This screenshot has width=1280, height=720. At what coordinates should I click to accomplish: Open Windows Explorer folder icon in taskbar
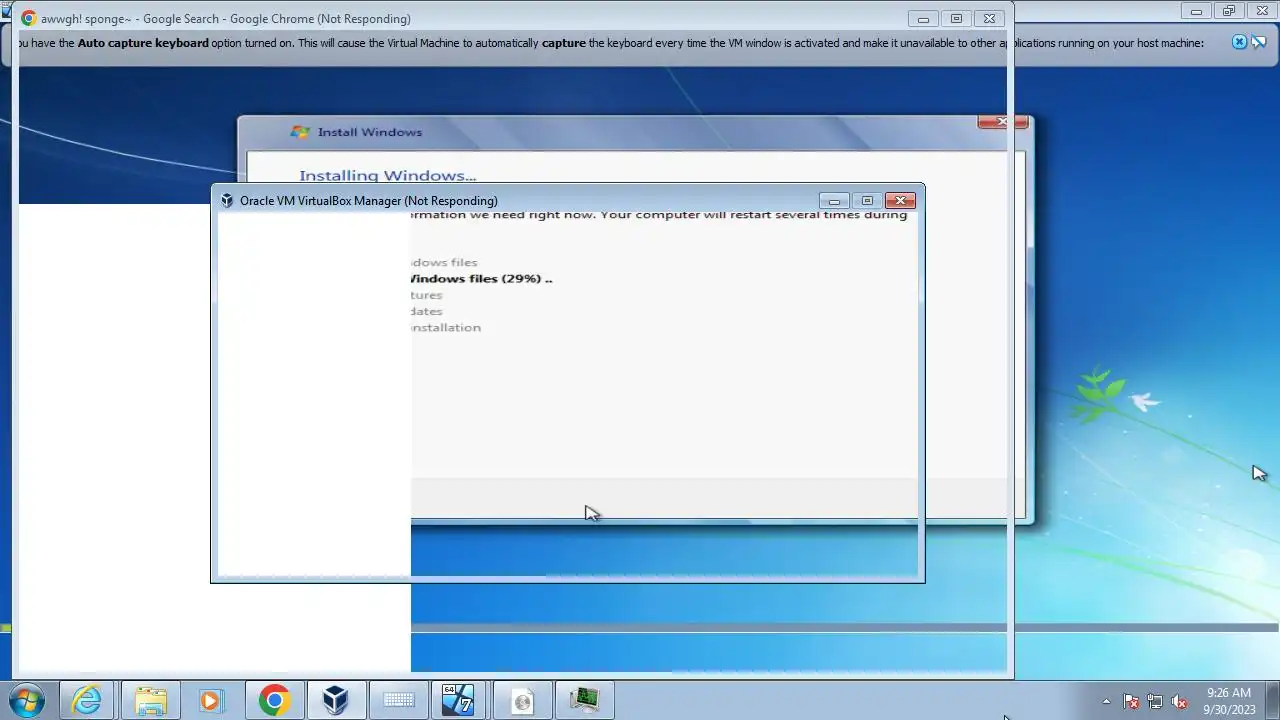(x=150, y=700)
